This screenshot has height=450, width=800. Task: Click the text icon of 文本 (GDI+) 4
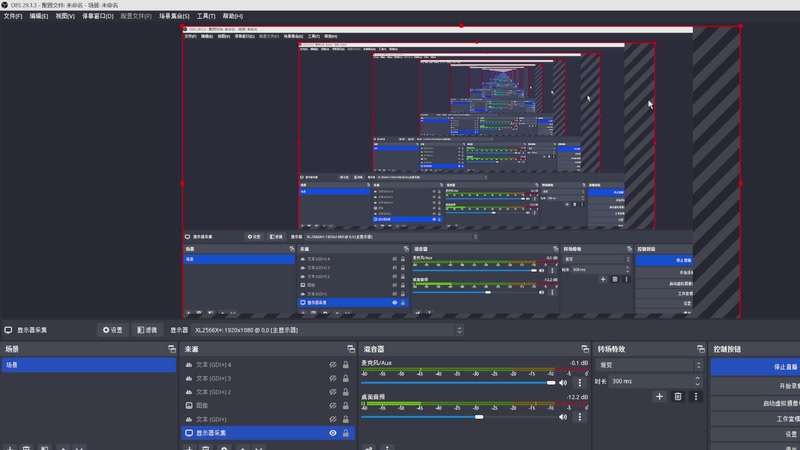(x=189, y=365)
